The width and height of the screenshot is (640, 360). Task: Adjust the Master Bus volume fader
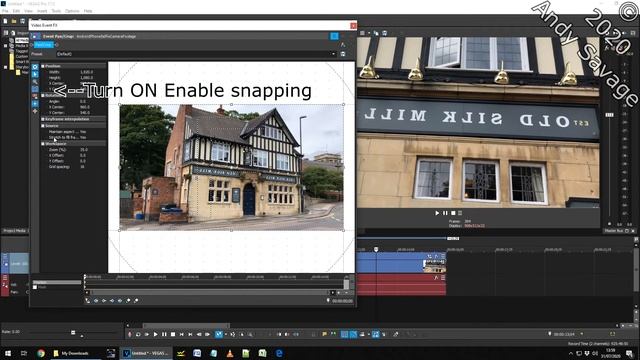tap(609, 115)
